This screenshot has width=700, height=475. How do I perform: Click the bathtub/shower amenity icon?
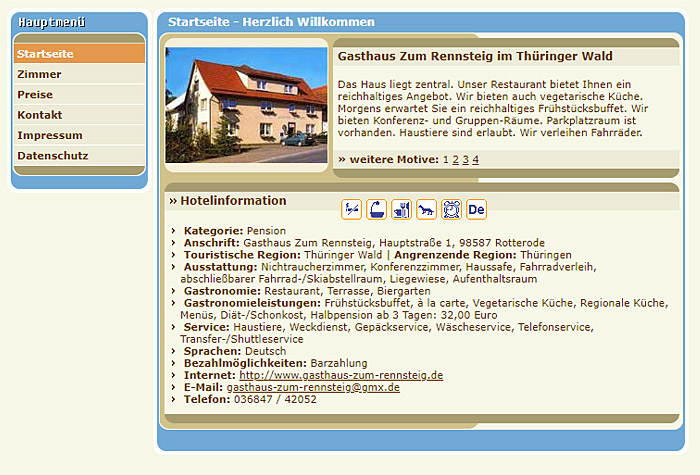(376, 209)
